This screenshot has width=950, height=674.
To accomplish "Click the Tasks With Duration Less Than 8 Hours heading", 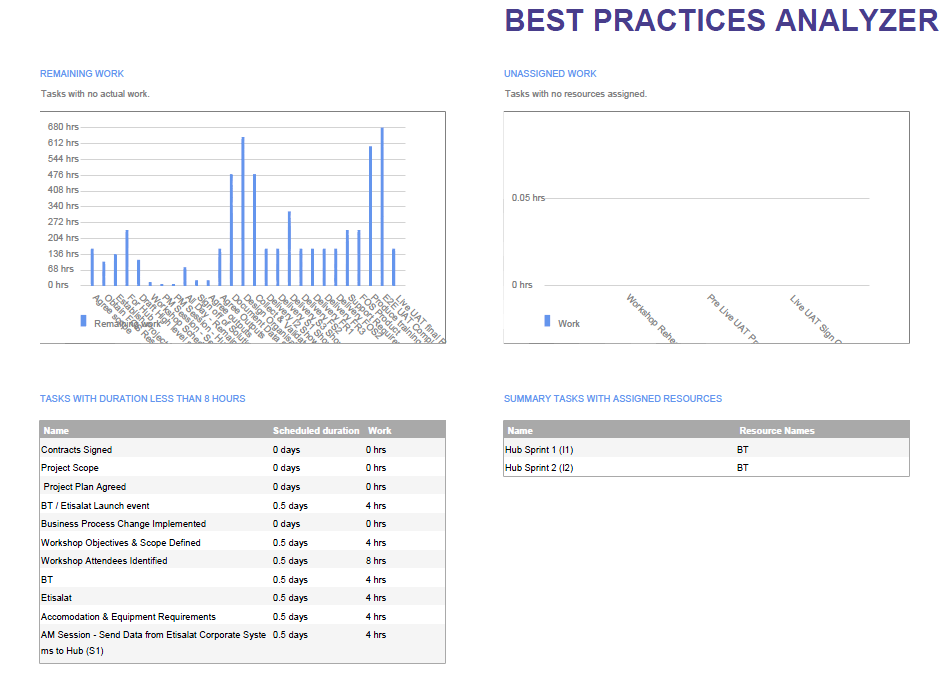I will [142, 399].
